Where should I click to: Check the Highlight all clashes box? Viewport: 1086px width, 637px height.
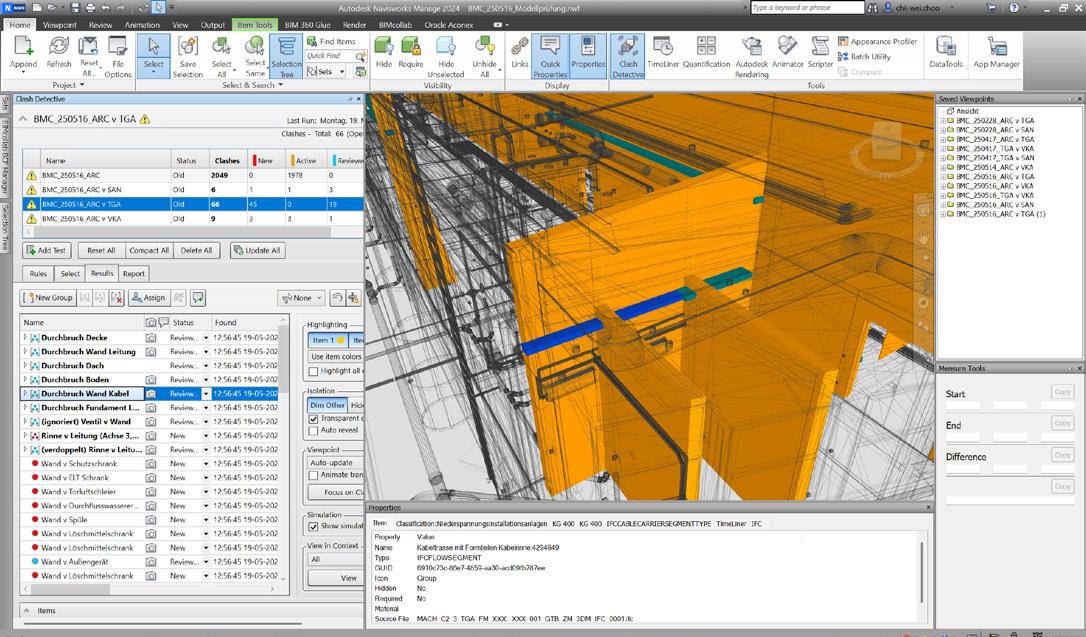314,371
